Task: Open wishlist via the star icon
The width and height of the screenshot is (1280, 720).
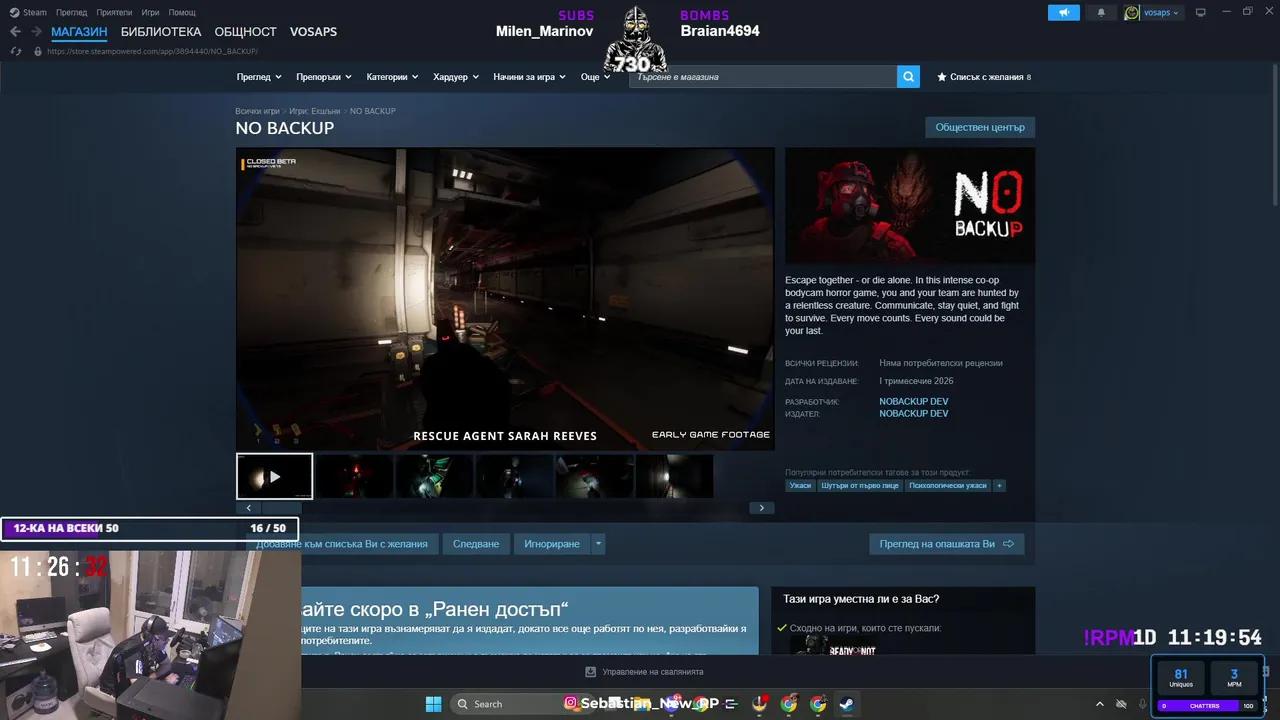Action: (940, 76)
